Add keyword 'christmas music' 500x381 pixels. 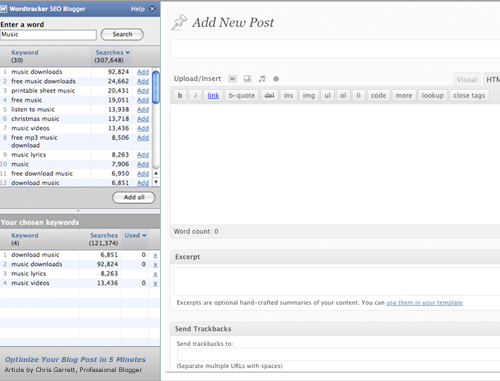[x=143, y=119]
